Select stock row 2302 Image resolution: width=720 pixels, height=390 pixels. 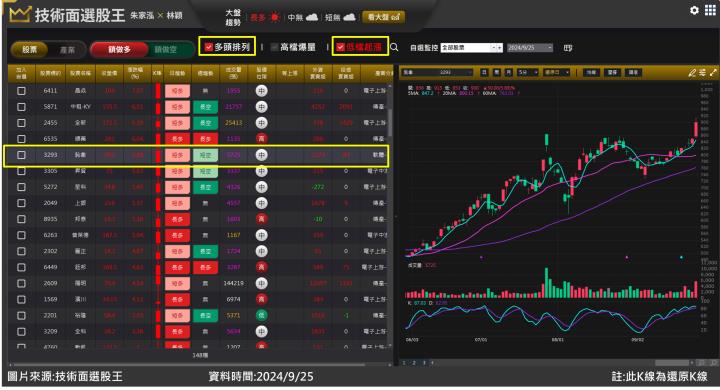pos(197,251)
